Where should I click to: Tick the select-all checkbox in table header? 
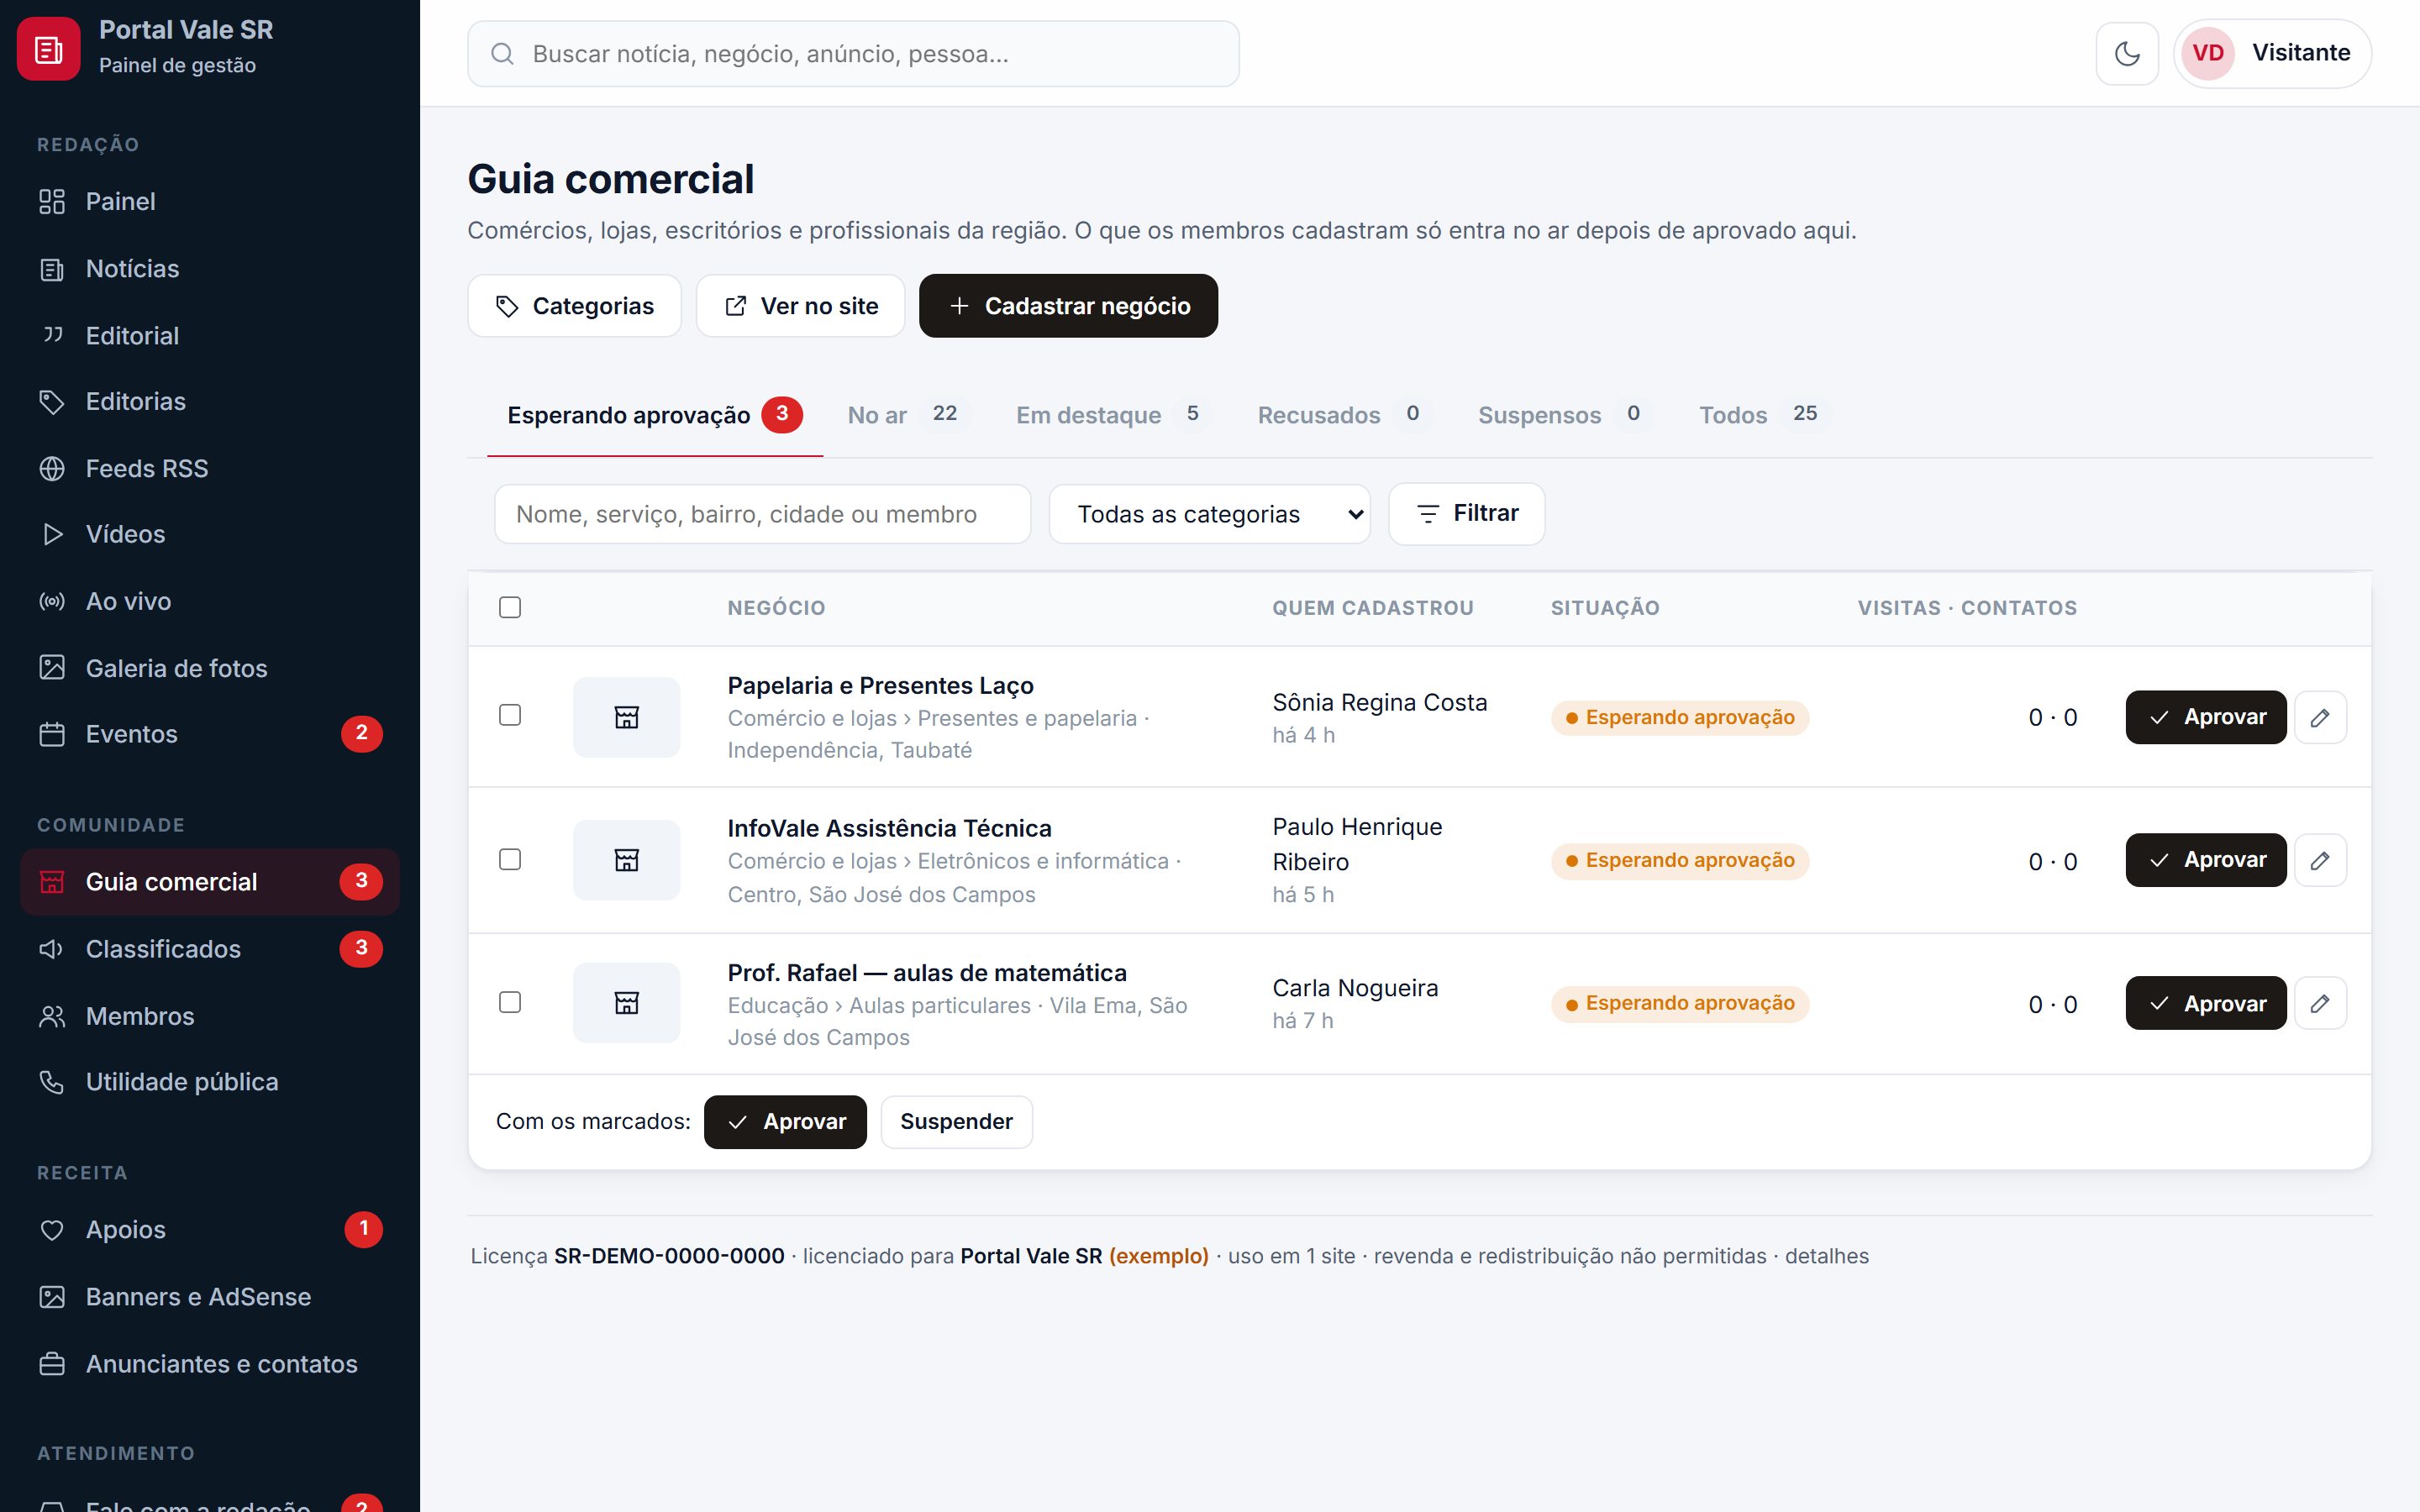pyautogui.click(x=510, y=607)
